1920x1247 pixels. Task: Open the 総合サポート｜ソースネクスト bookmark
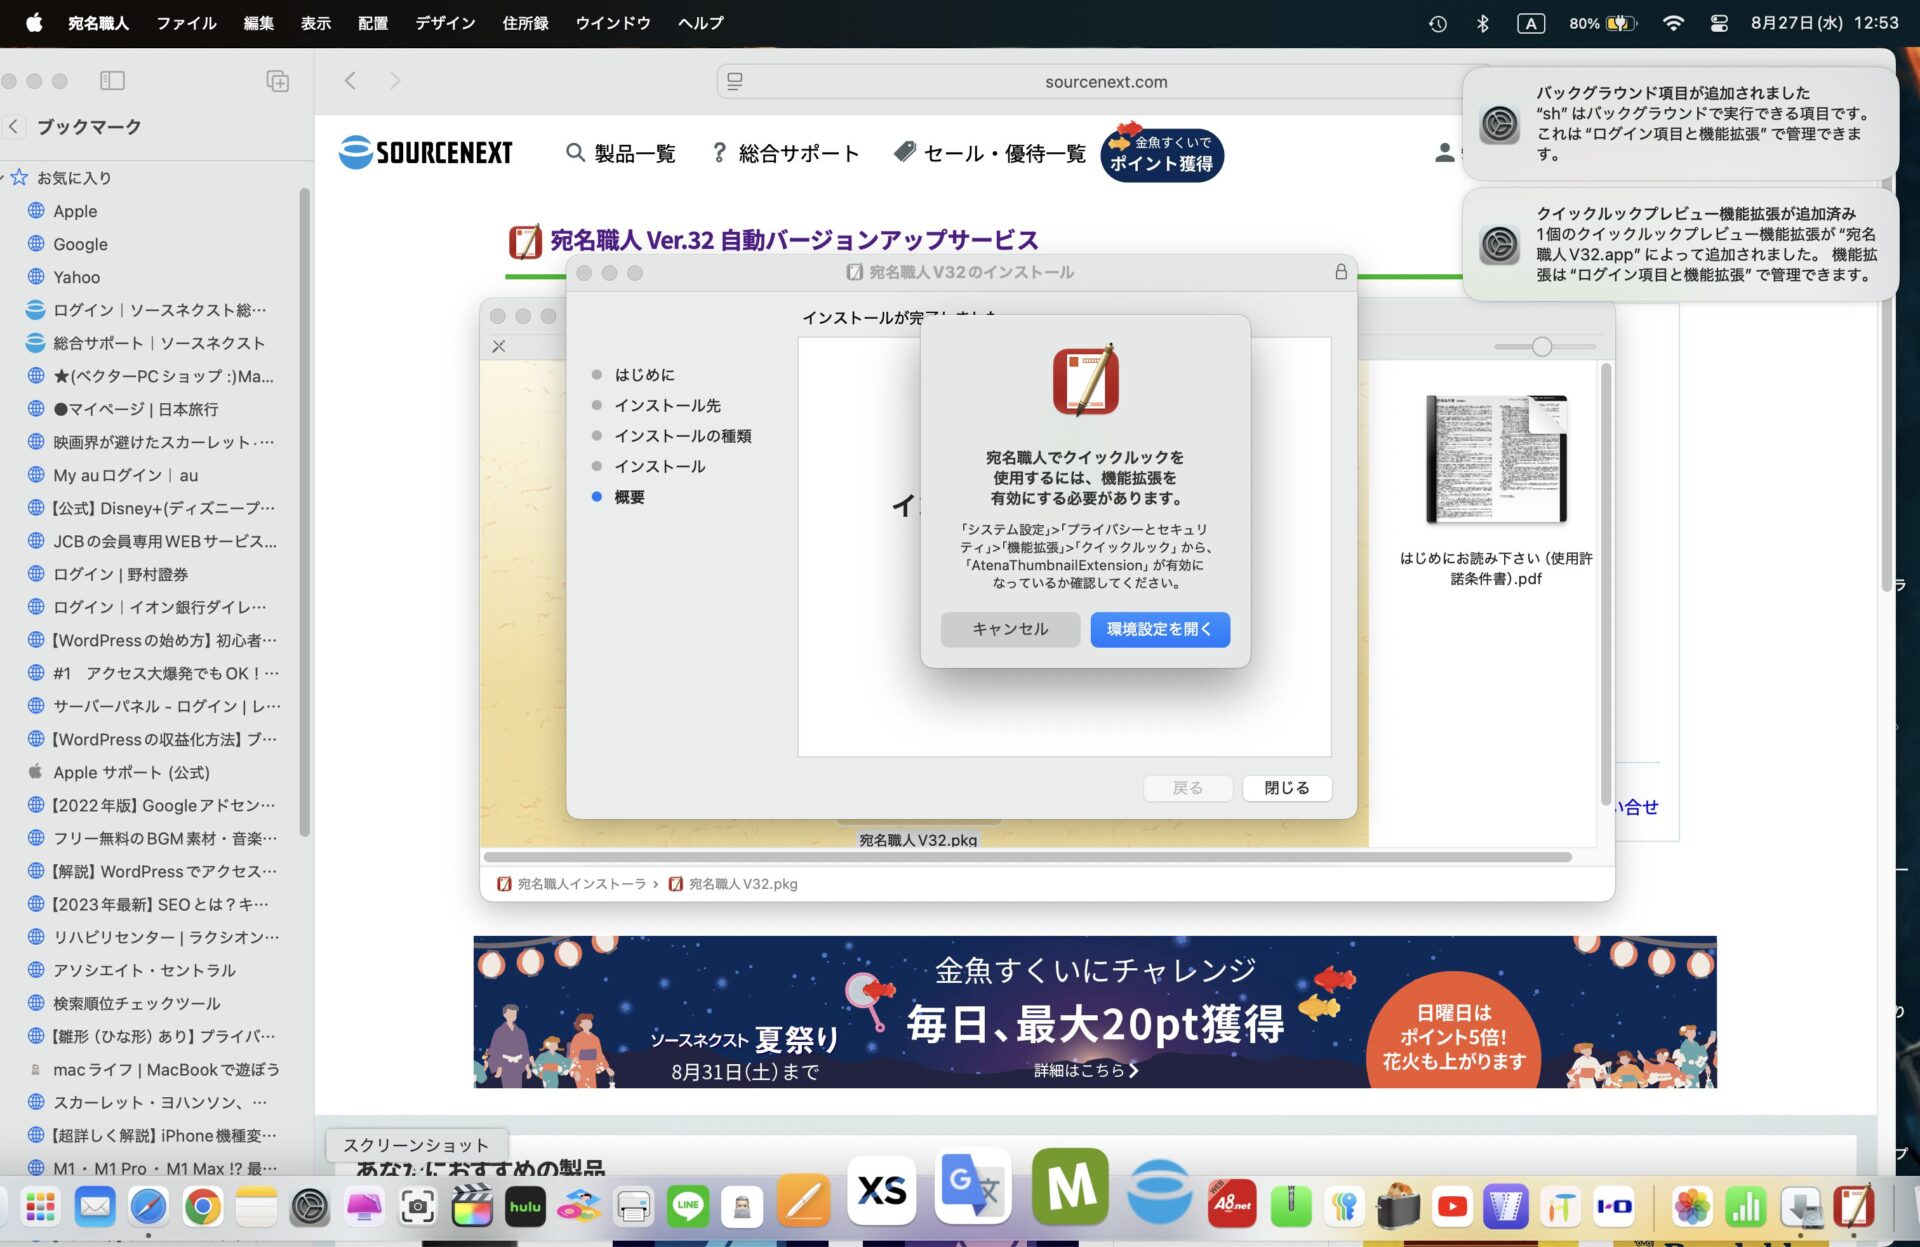pos(158,343)
